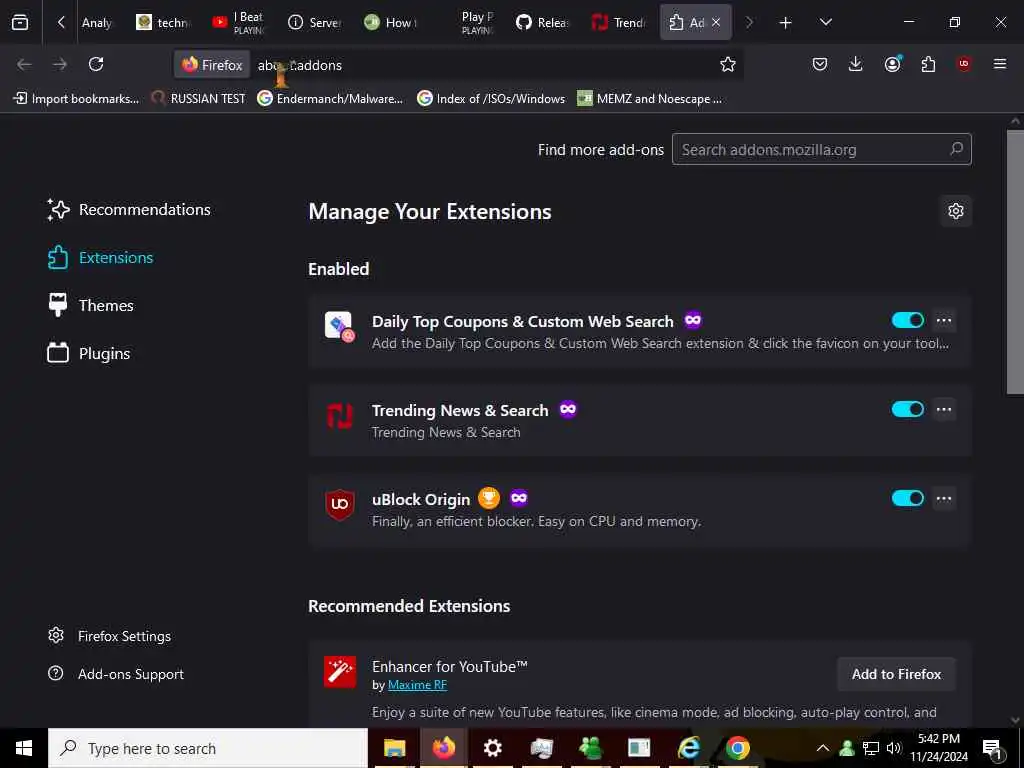Open Import bookmarks bookmark item
Image resolution: width=1024 pixels, height=768 pixels.
pos(76,99)
